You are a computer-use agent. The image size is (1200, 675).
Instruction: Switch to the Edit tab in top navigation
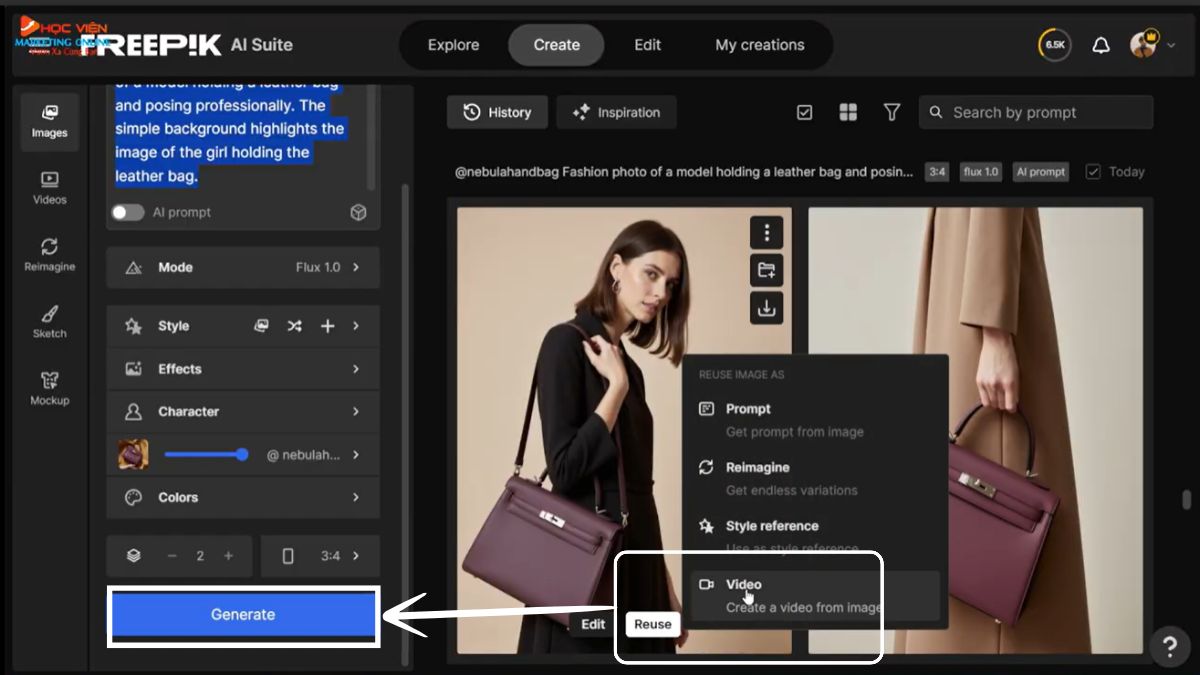(647, 45)
